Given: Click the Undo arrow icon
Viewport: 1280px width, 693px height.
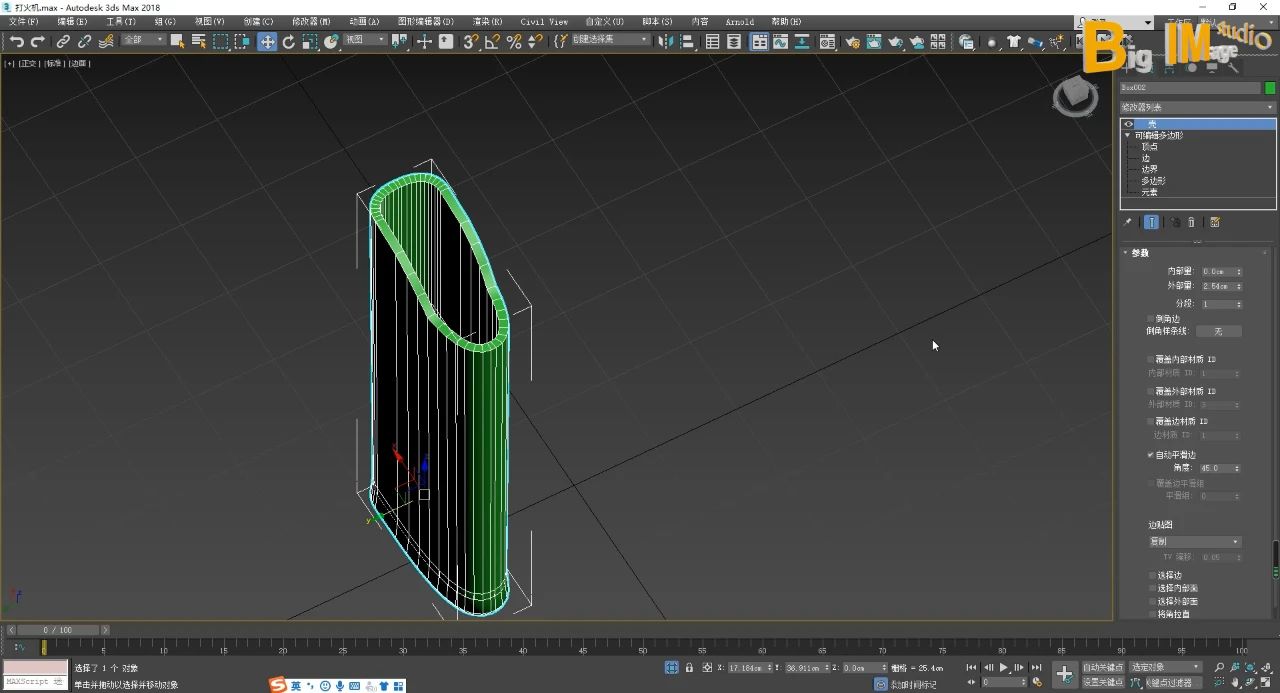Looking at the screenshot, I should 16,41.
